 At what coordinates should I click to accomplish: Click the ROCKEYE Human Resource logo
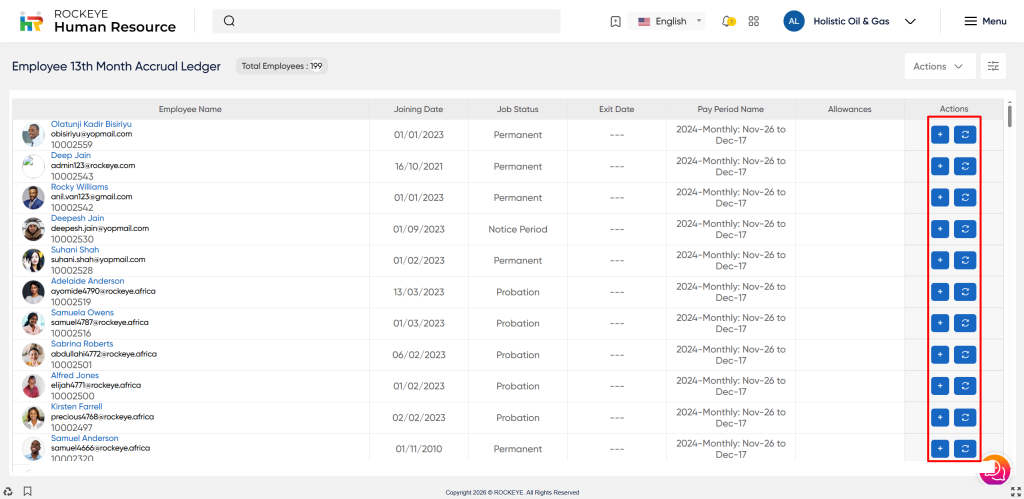pos(98,21)
